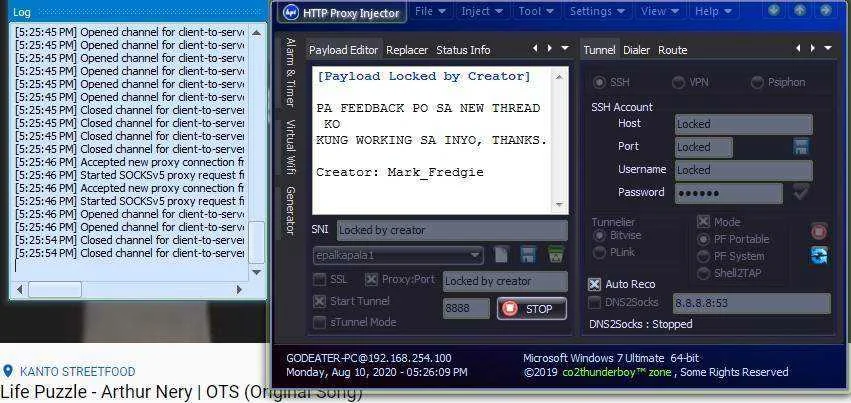
Task: Click the blue floppy save config icon
Action: click(528, 254)
